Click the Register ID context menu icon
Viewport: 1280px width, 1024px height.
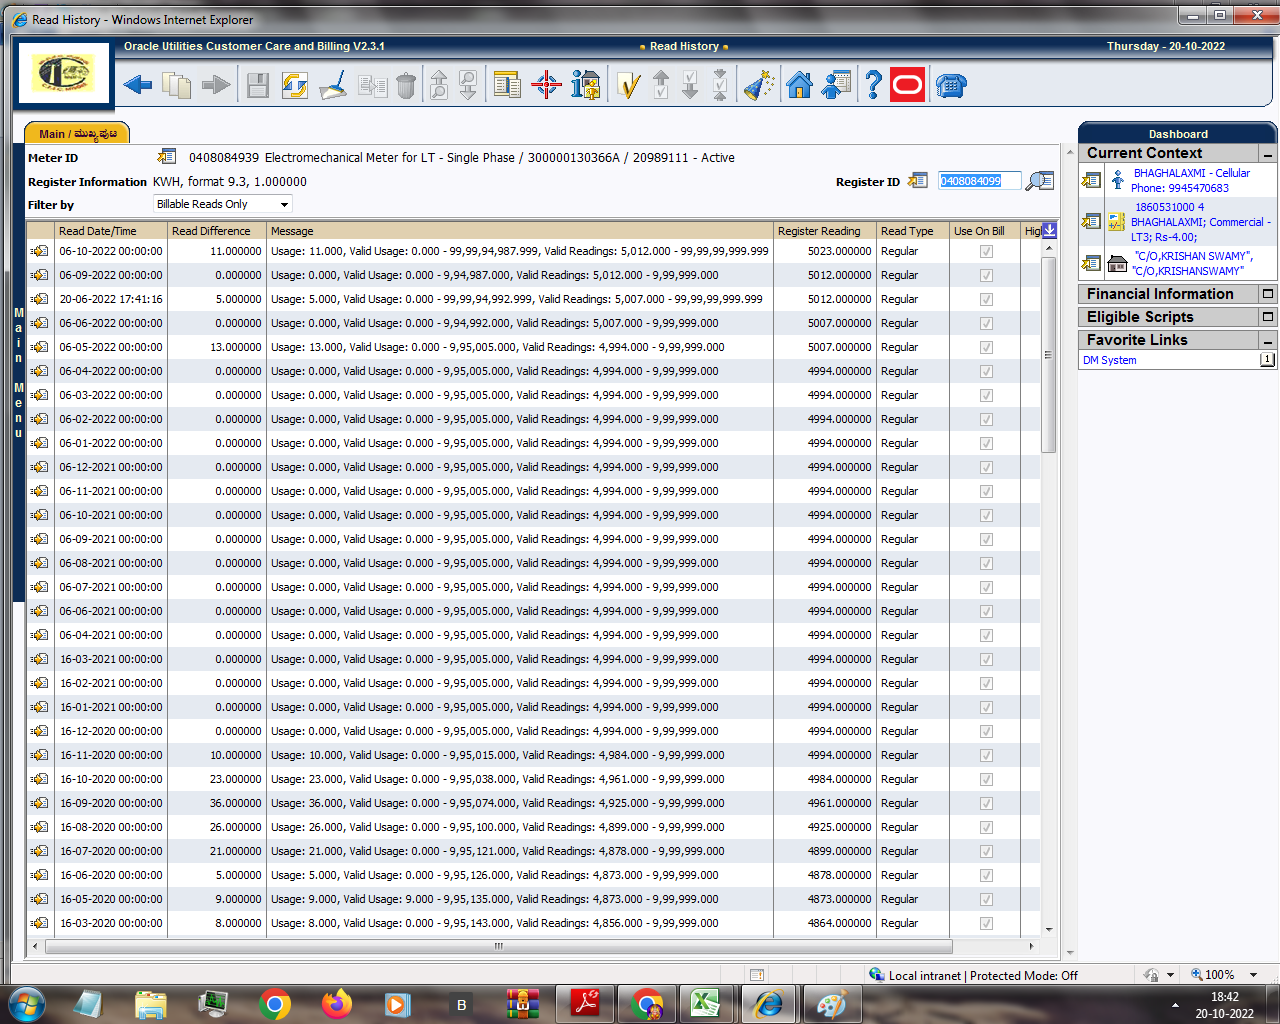pyautogui.click(x=917, y=181)
